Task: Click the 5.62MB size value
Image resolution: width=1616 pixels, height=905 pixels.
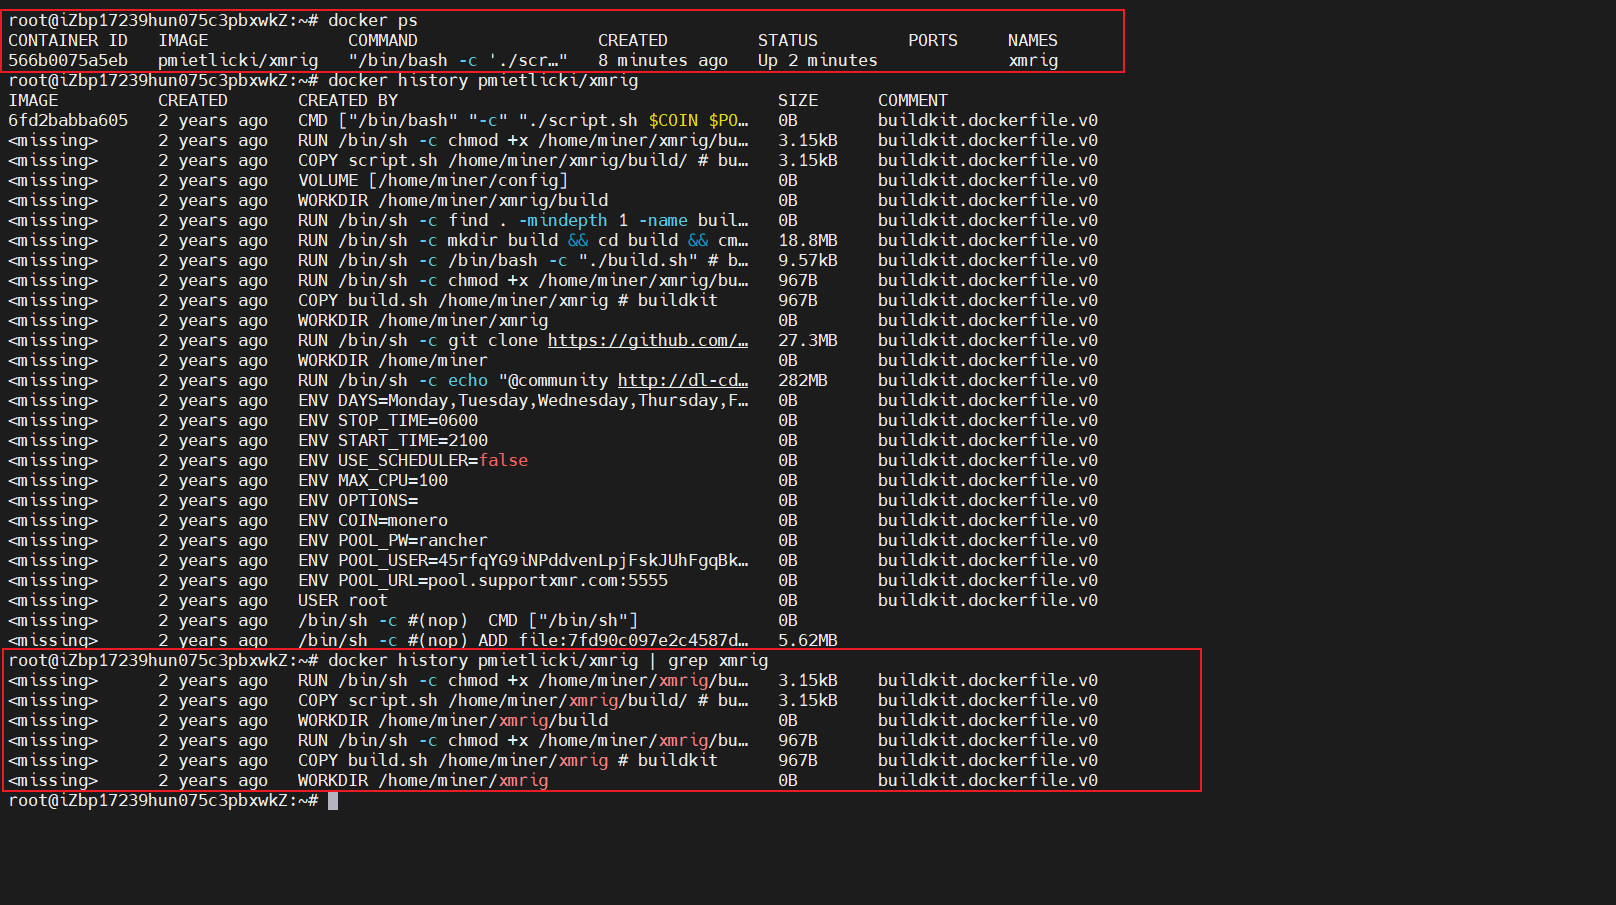Action: click(x=808, y=640)
